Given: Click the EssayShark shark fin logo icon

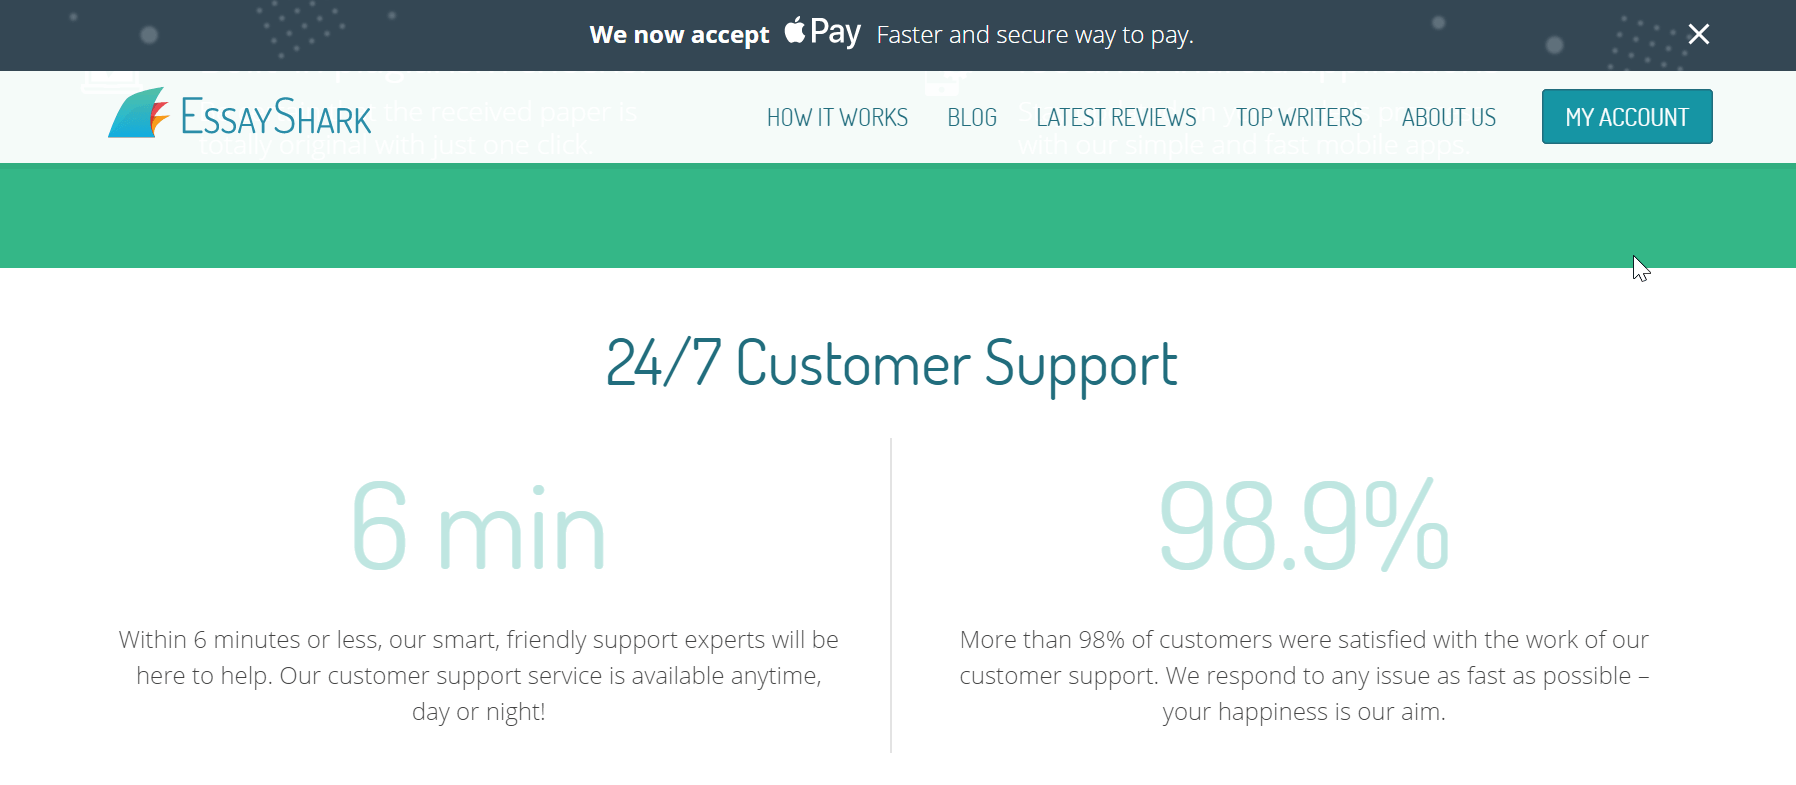Looking at the screenshot, I should click(x=138, y=113).
